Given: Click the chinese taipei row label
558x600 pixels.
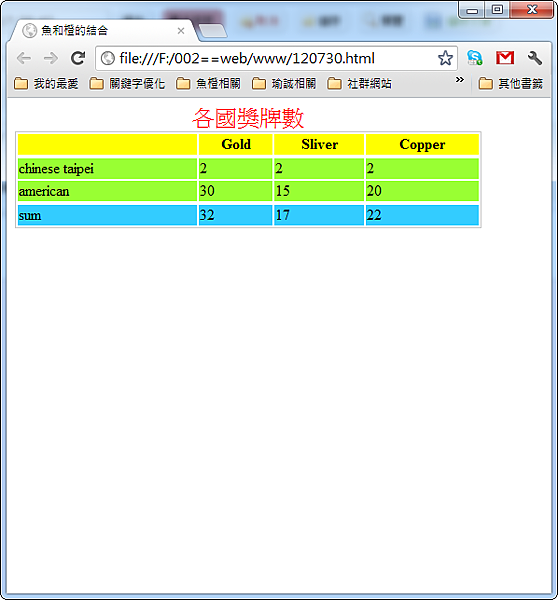Looking at the screenshot, I should pyautogui.click(x=56, y=169).
